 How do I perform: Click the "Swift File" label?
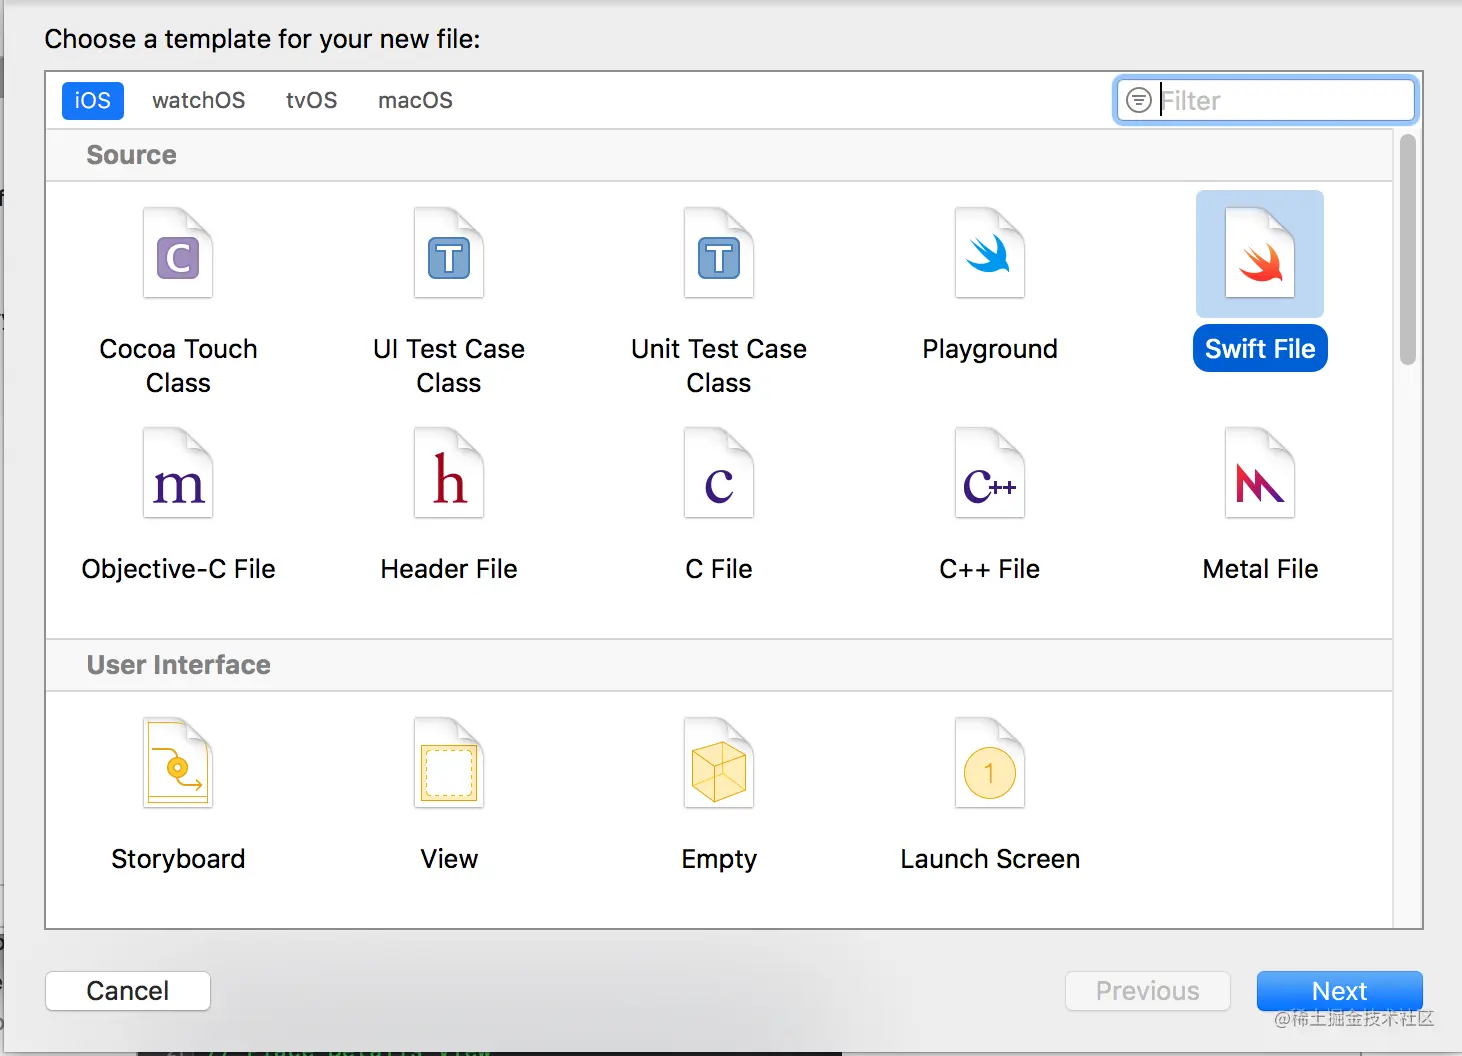coord(1260,348)
